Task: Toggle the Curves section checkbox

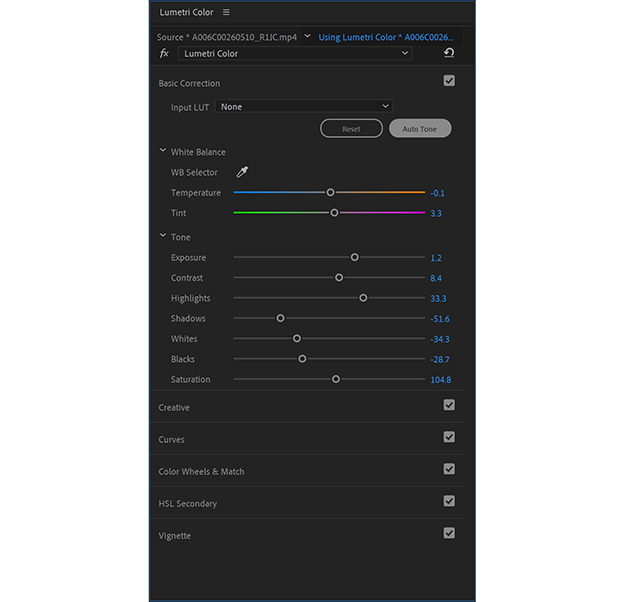Action: pos(449,437)
